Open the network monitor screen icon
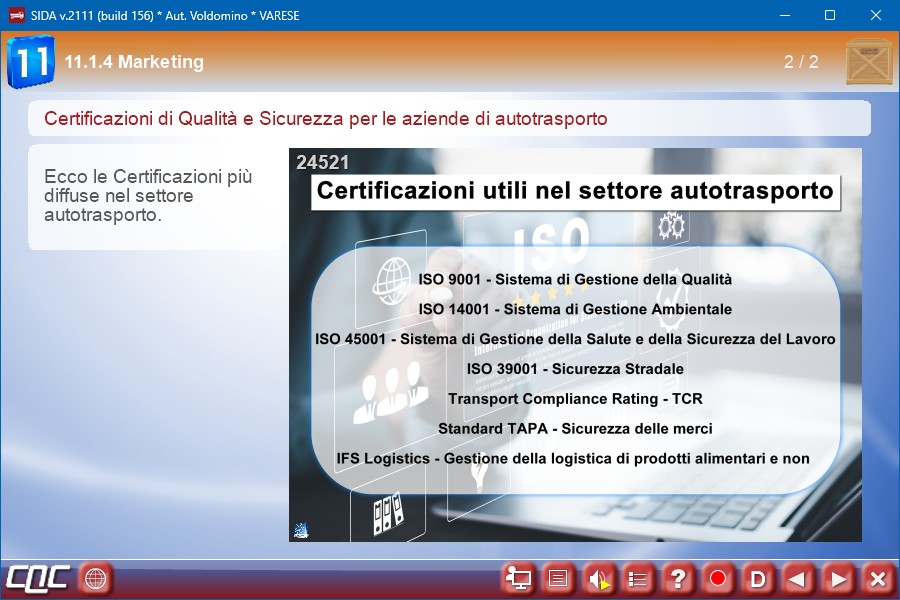This screenshot has height=600, width=900. [518, 578]
